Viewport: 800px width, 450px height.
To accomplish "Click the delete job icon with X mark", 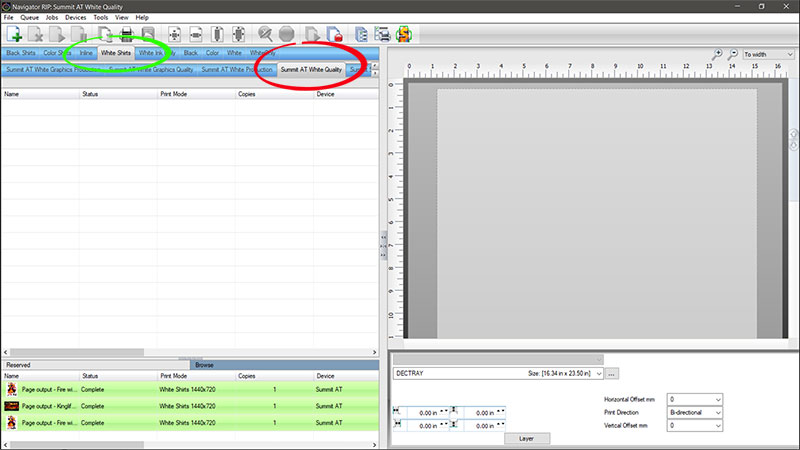I will (36, 34).
